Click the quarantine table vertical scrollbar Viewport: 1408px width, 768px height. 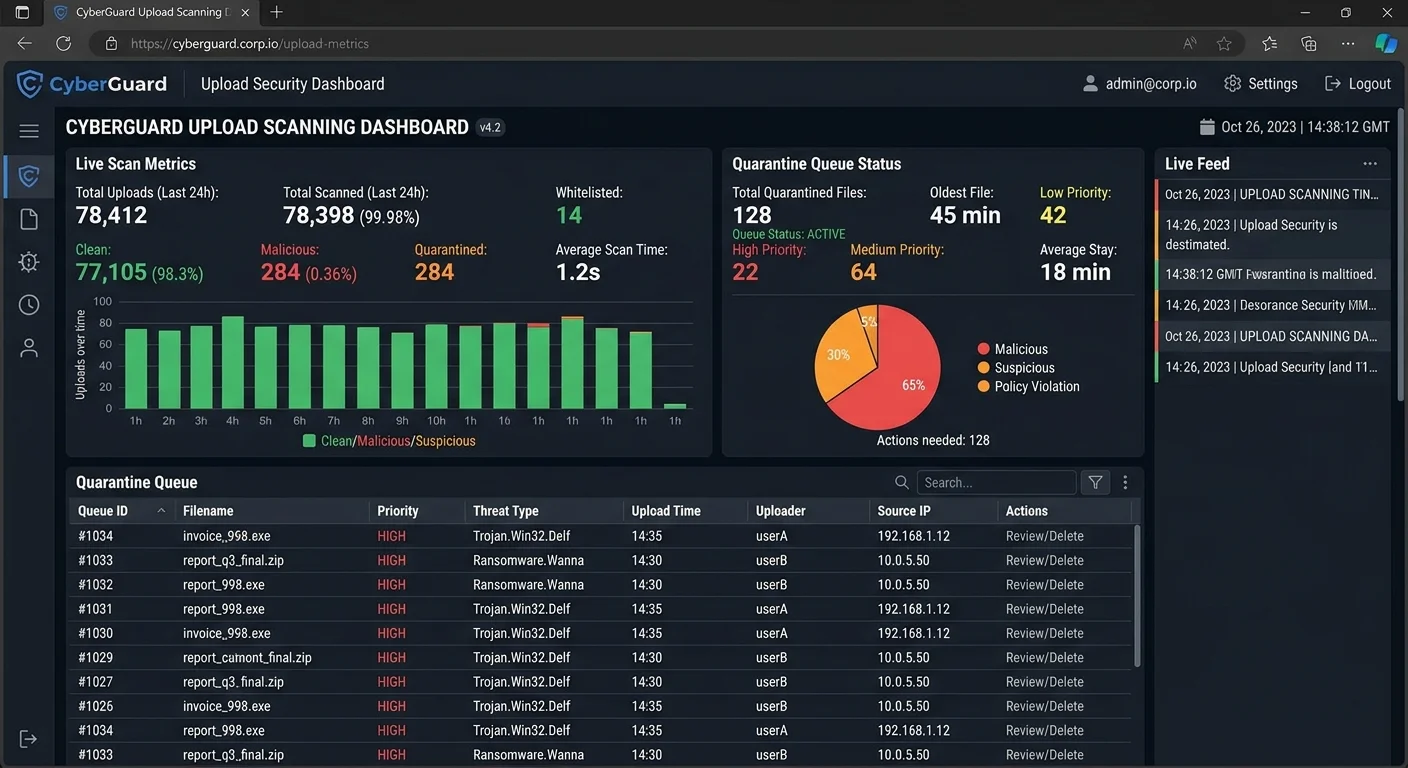(x=1138, y=597)
